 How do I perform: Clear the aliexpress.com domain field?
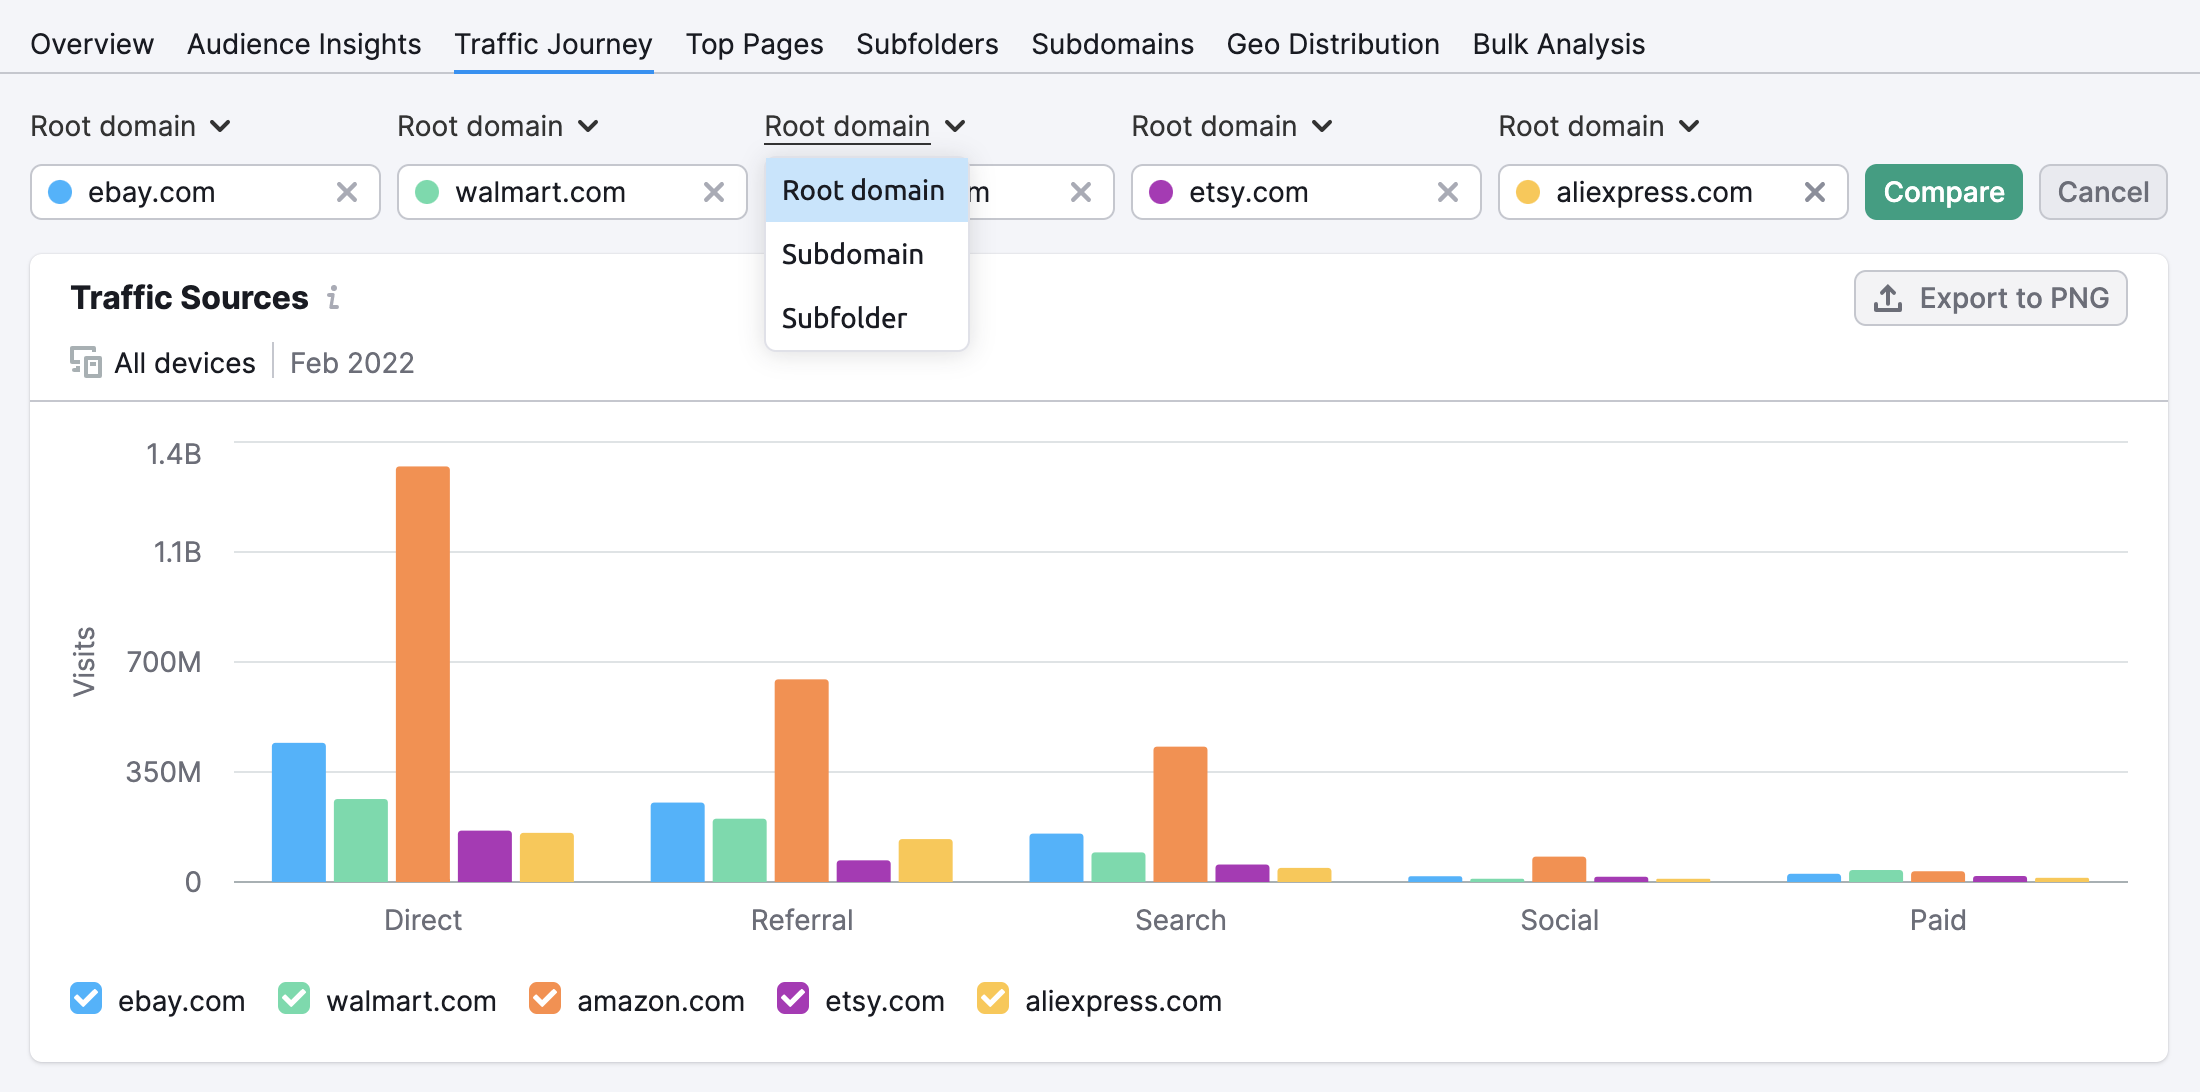(x=1815, y=192)
